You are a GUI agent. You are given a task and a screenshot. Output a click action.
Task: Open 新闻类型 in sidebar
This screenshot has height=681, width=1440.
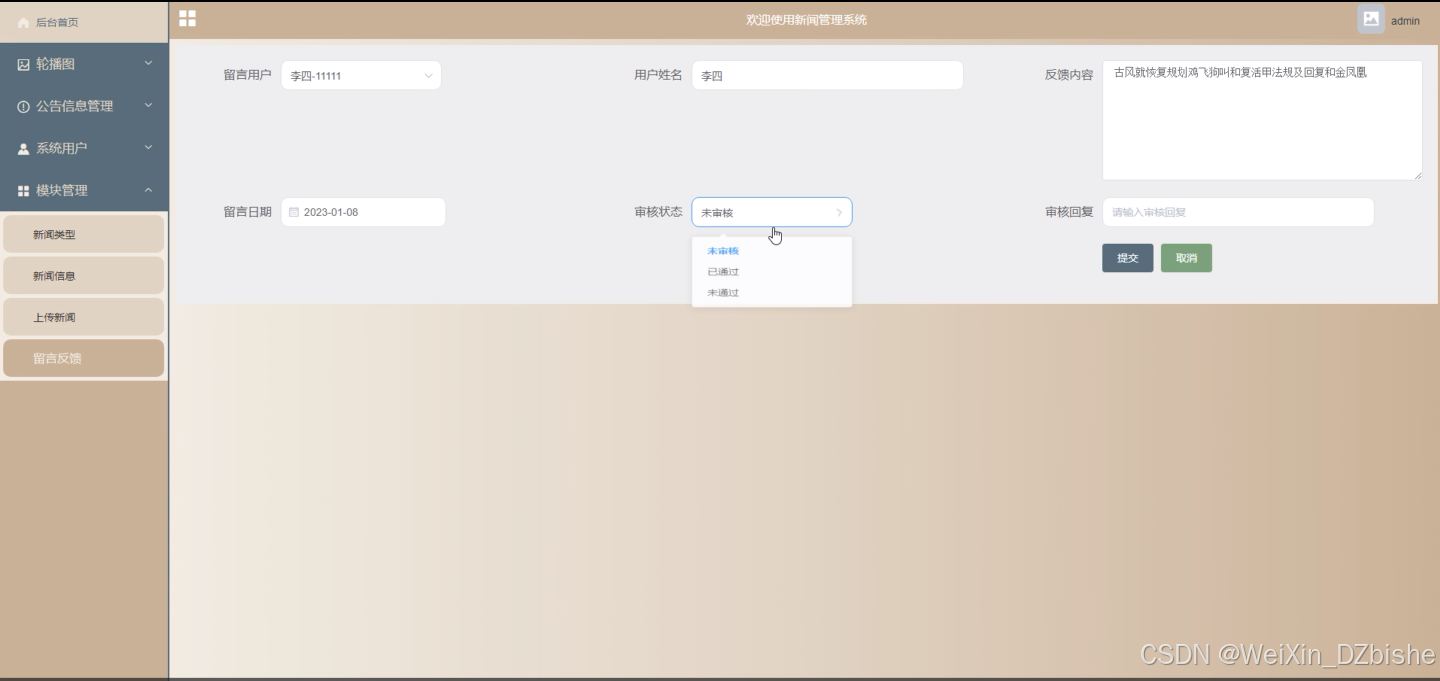pos(84,234)
